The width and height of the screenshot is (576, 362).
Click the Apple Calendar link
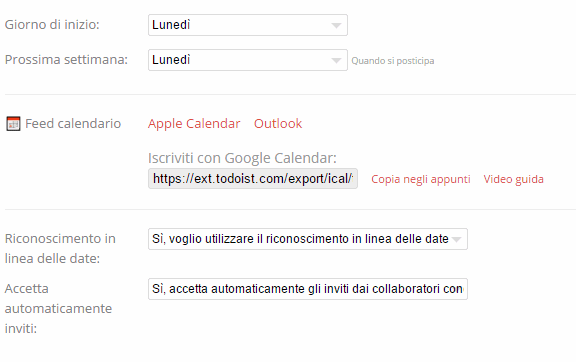(194, 124)
